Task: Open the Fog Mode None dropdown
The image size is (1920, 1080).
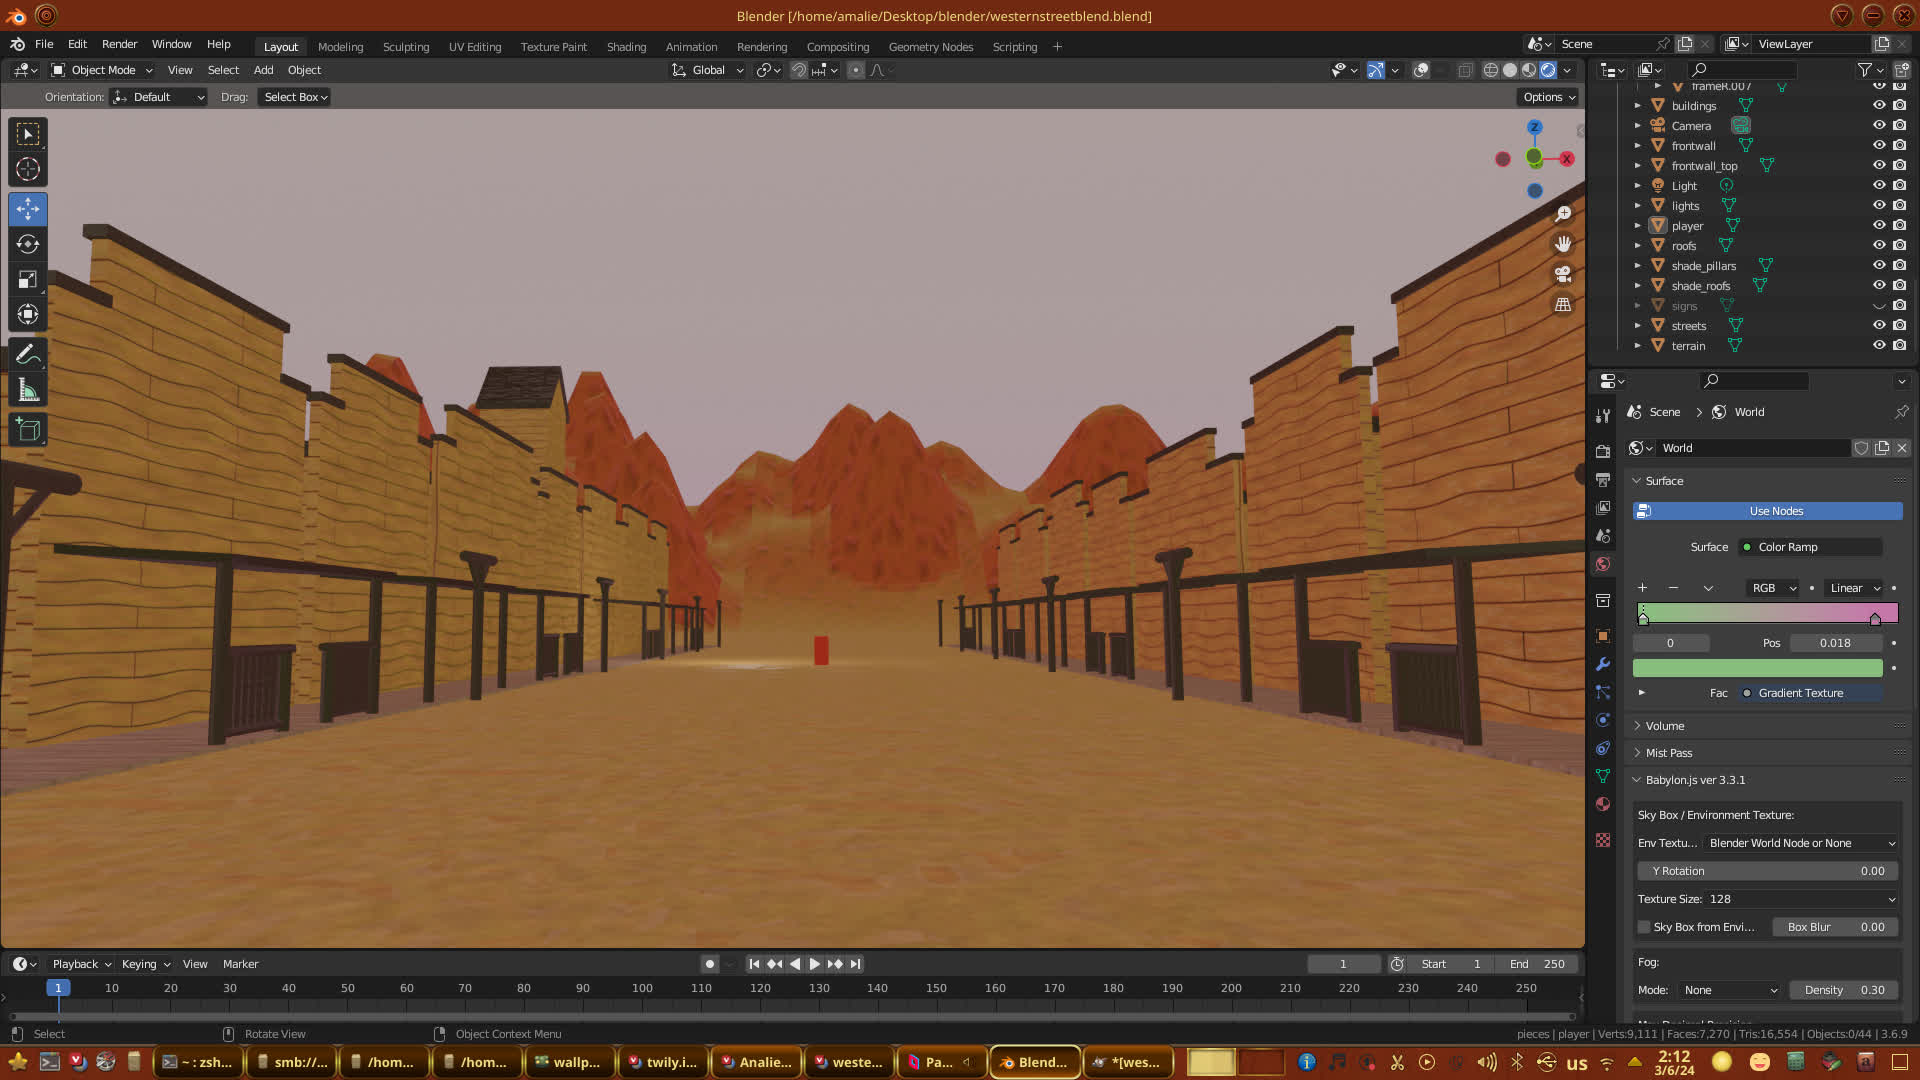Action: pos(1730,990)
